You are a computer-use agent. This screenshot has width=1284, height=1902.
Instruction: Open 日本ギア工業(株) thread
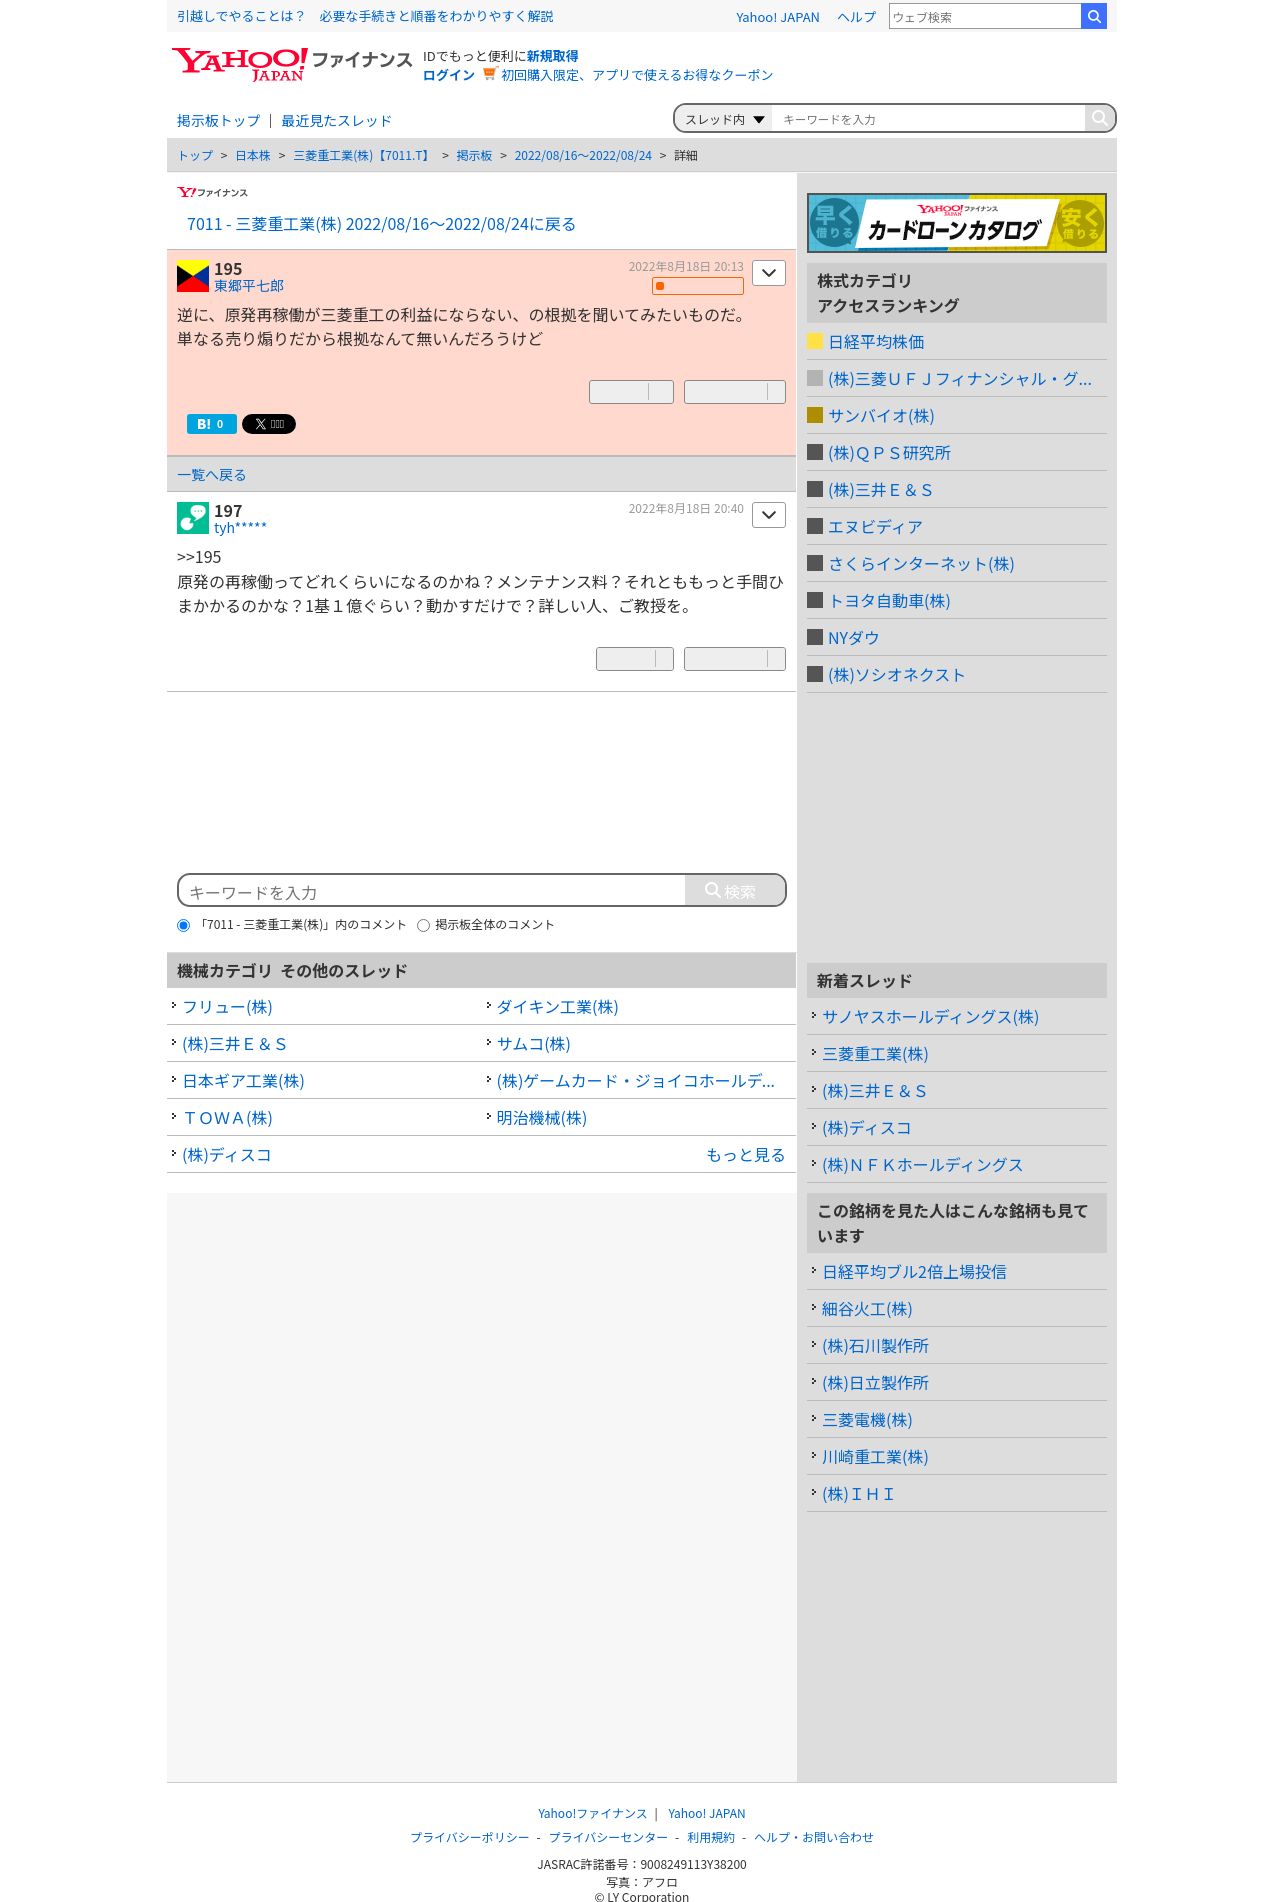243,1081
